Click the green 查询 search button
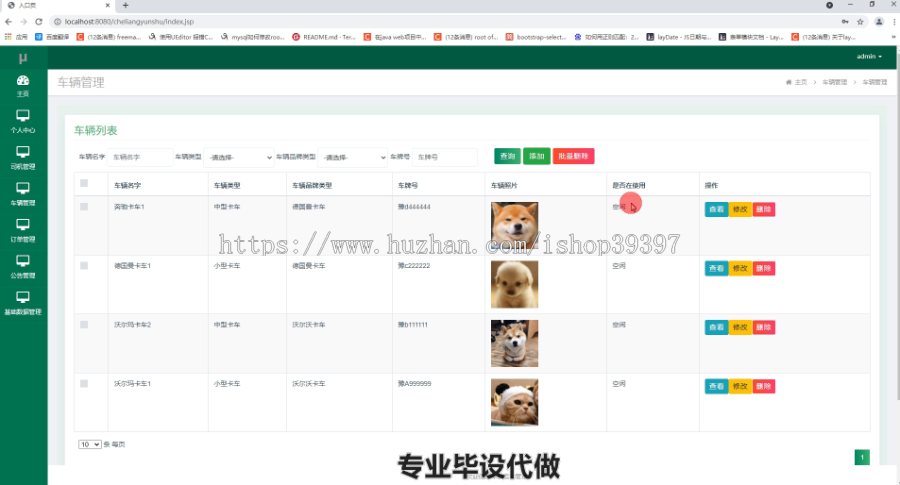This screenshot has width=900, height=485. (x=507, y=156)
